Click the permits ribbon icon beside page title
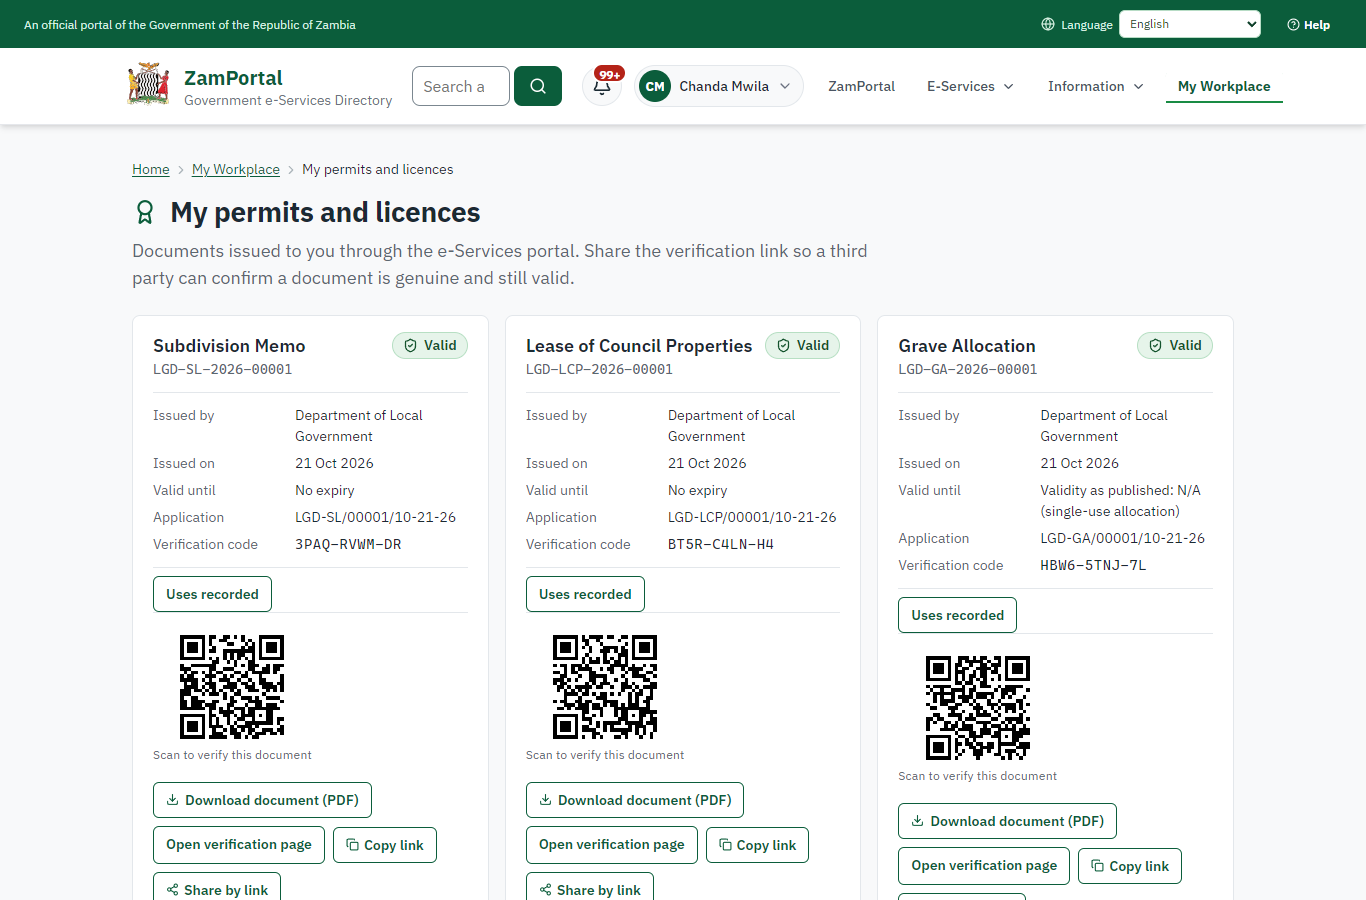 [145, 212]
